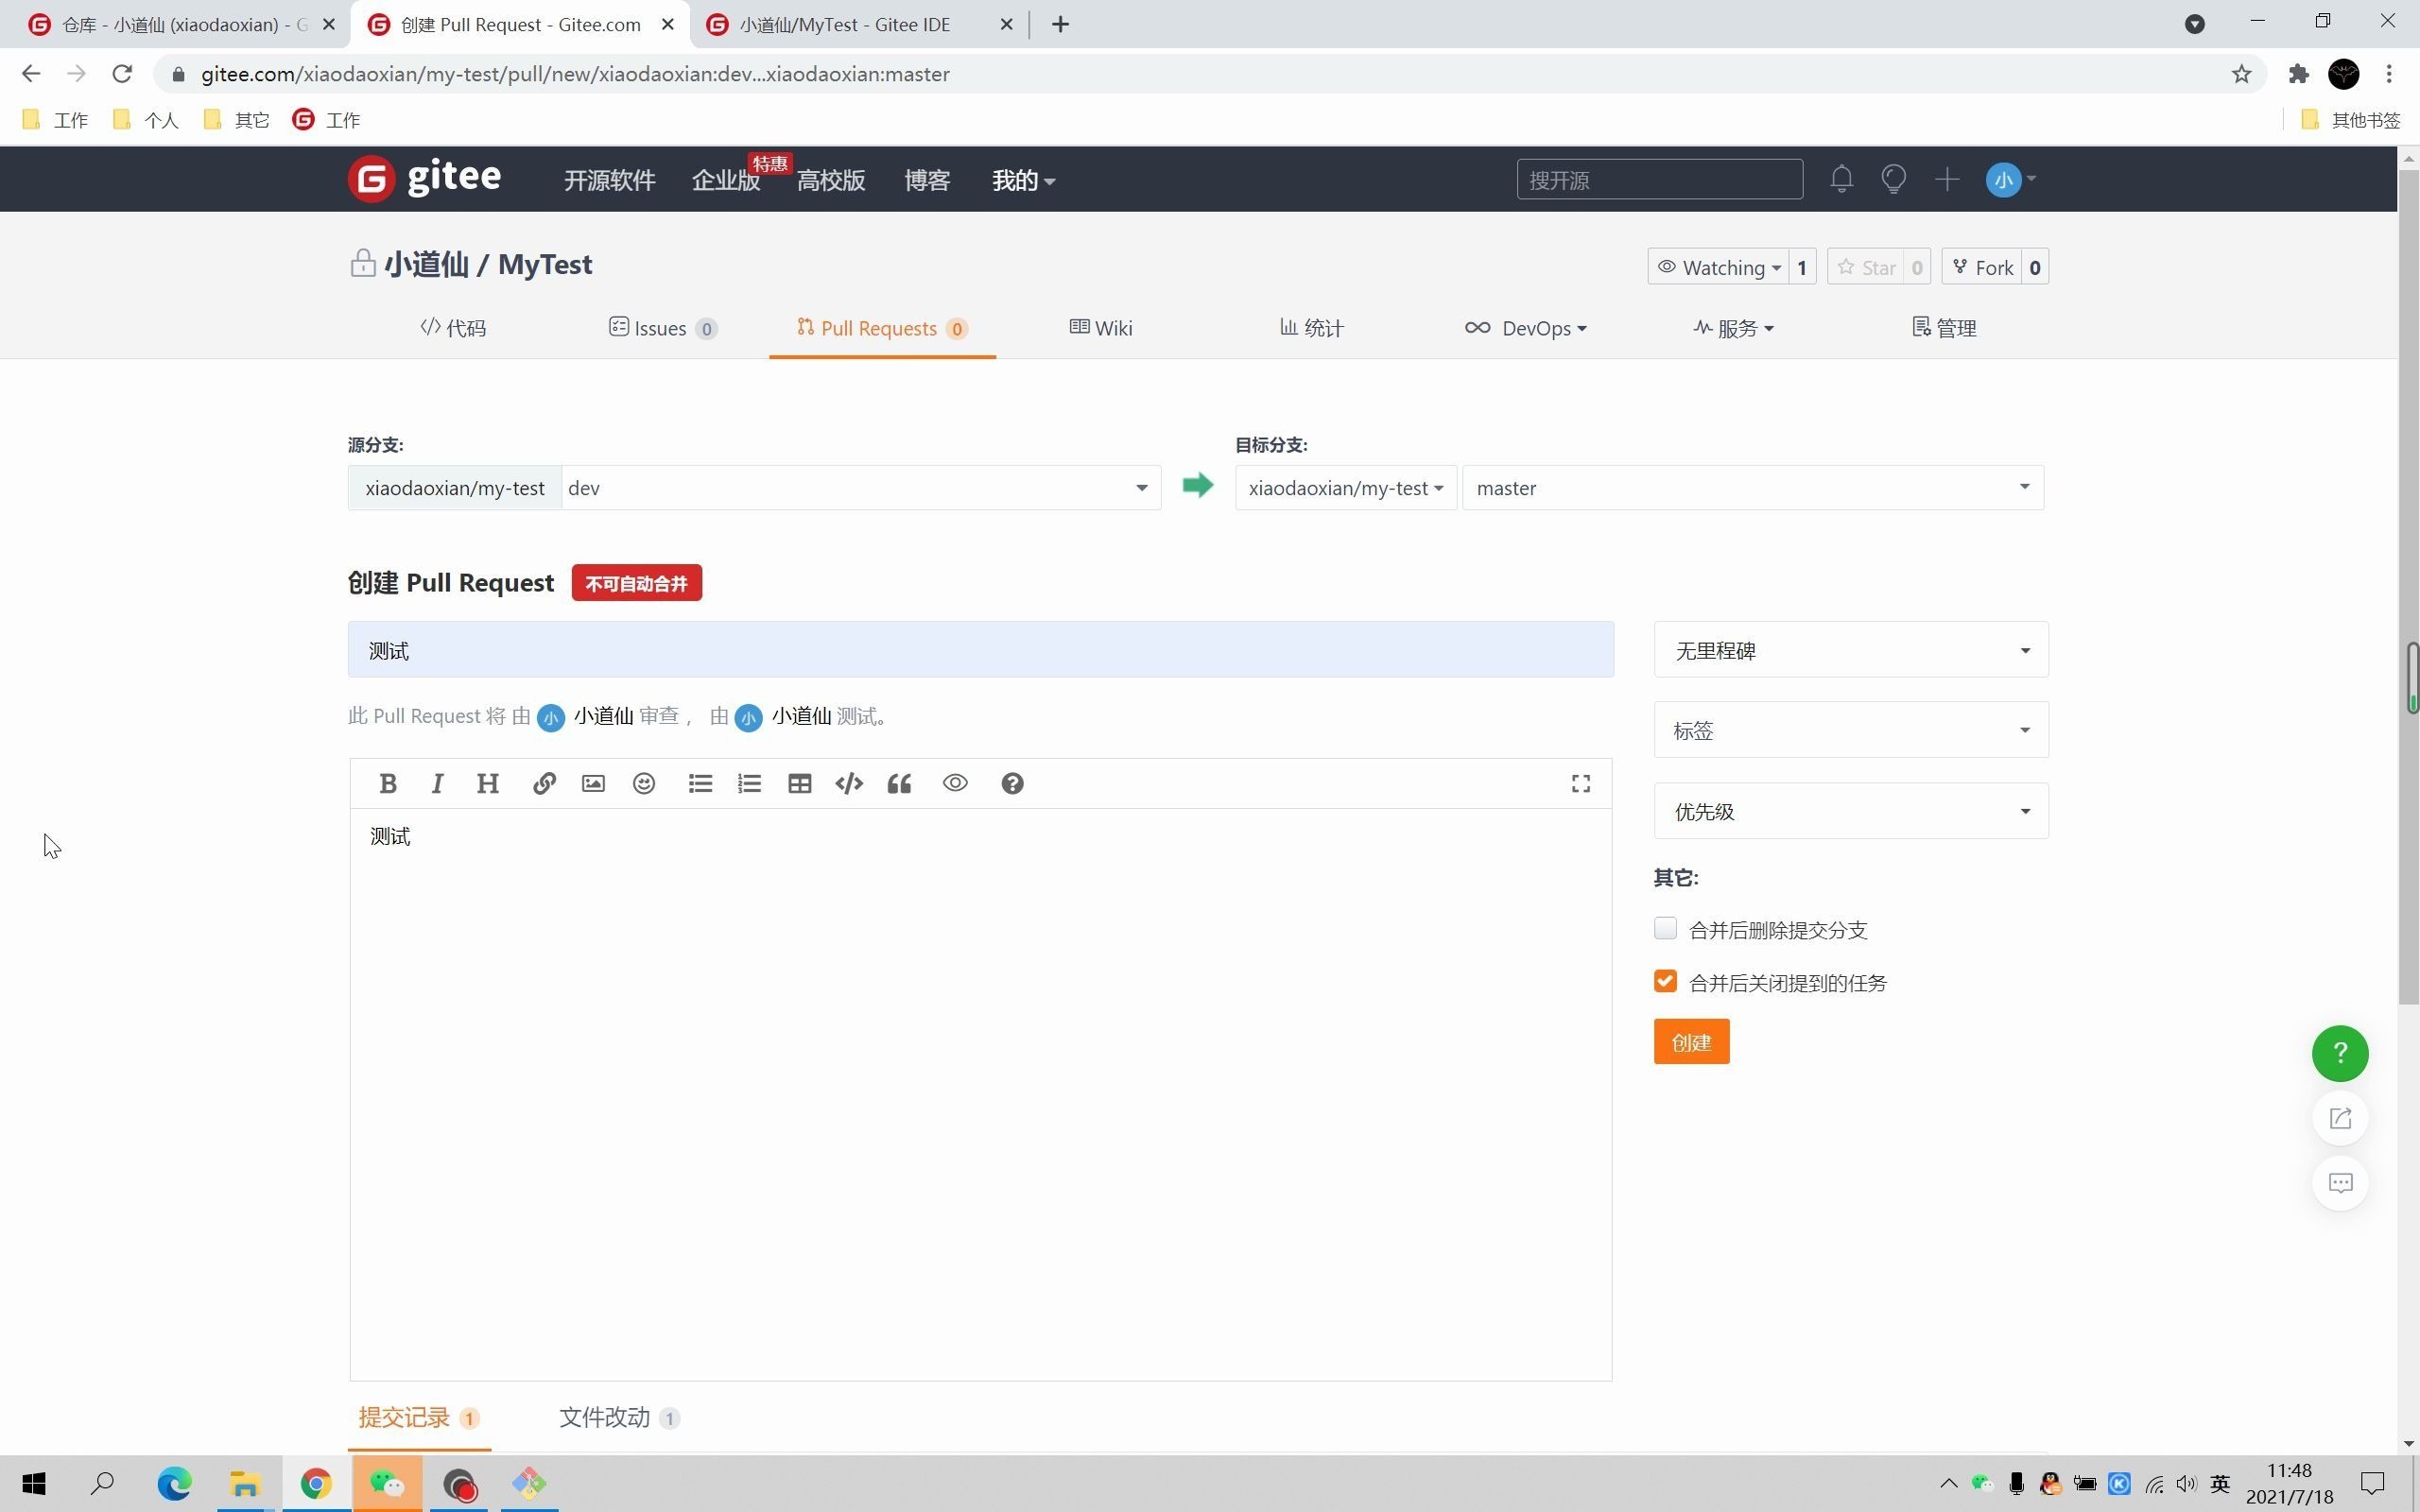The height and width of the screenshot is (1512, 2420).
Task: Click in the description editor body
Action: pyautogui.click(x=981, y=1094)
